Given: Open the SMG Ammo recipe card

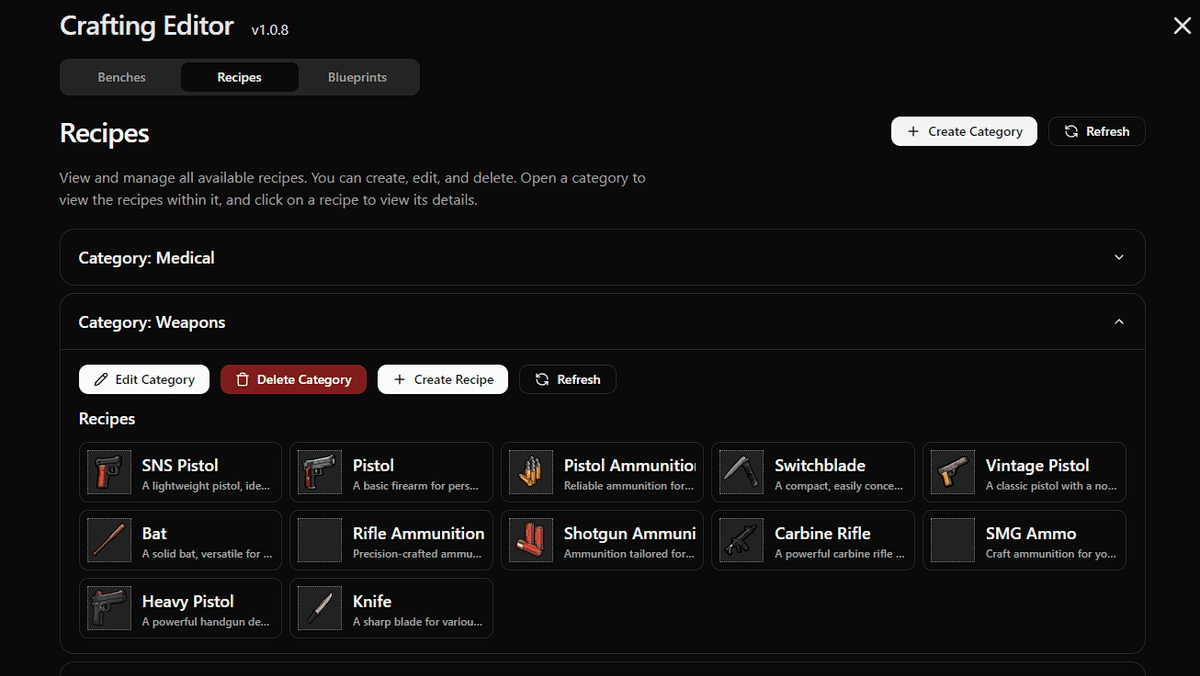Looking at the screenshot, I should pyautogui.click(x=1024, y=539).
